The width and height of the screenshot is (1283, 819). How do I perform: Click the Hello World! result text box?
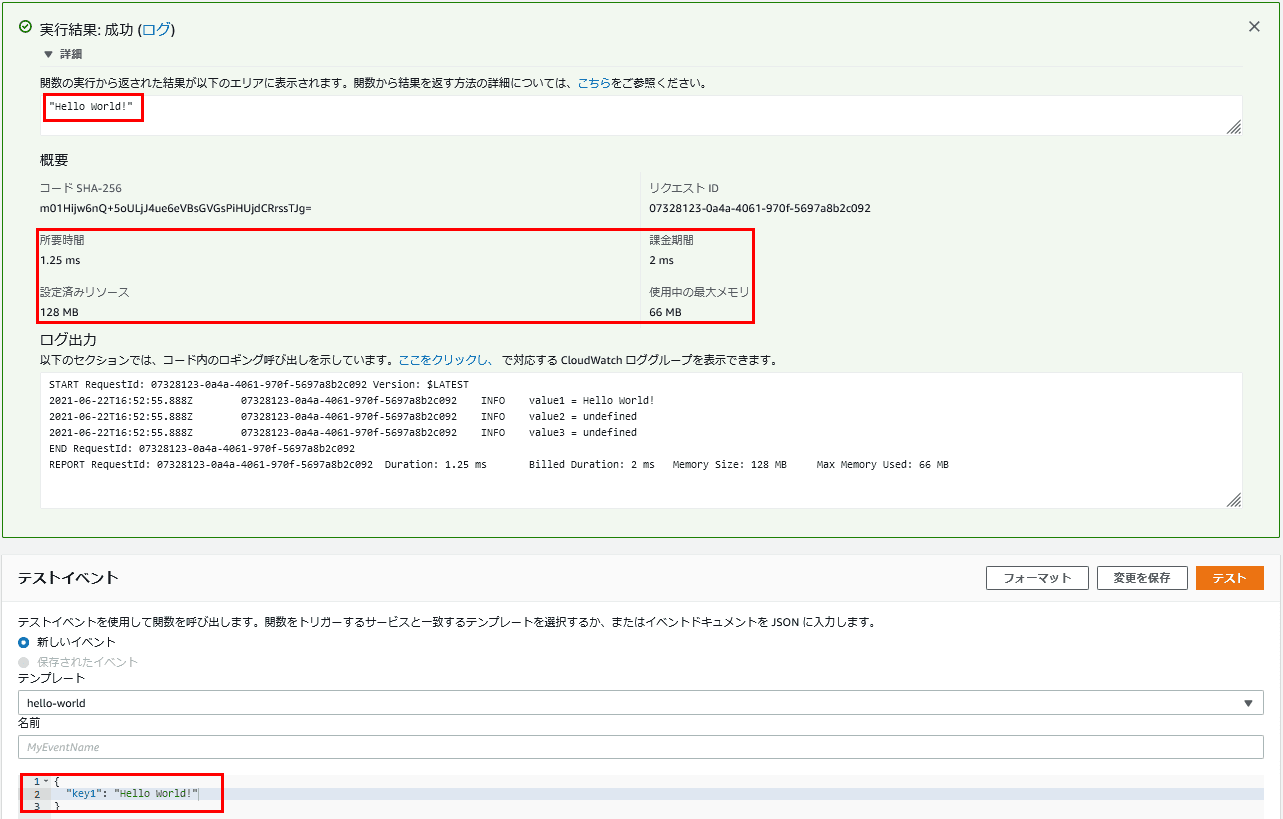[x=641, y=116]
